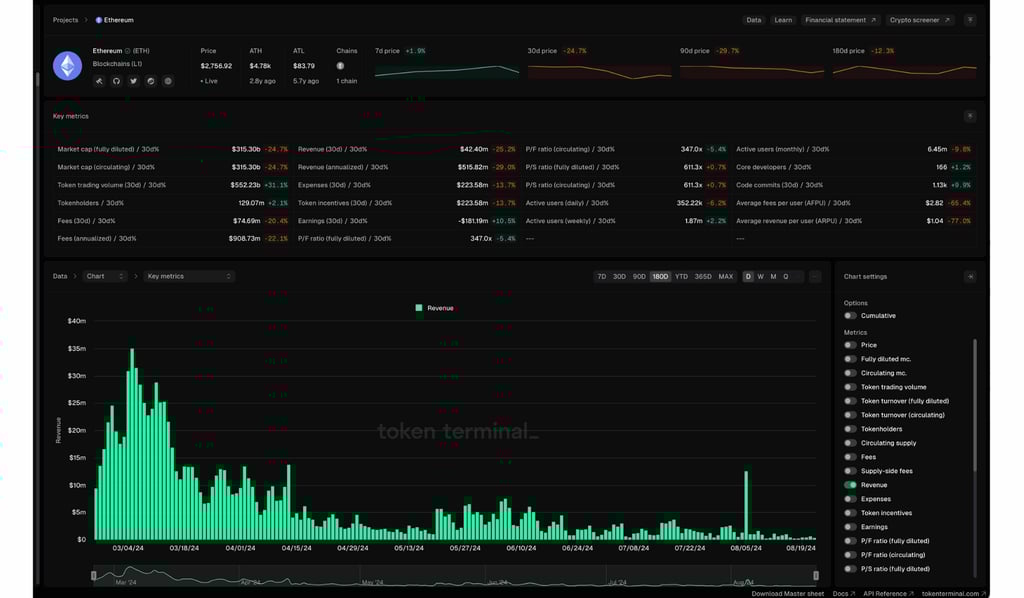Click the right handle of the range slider
1024x598 pixels.
(816, 575)
